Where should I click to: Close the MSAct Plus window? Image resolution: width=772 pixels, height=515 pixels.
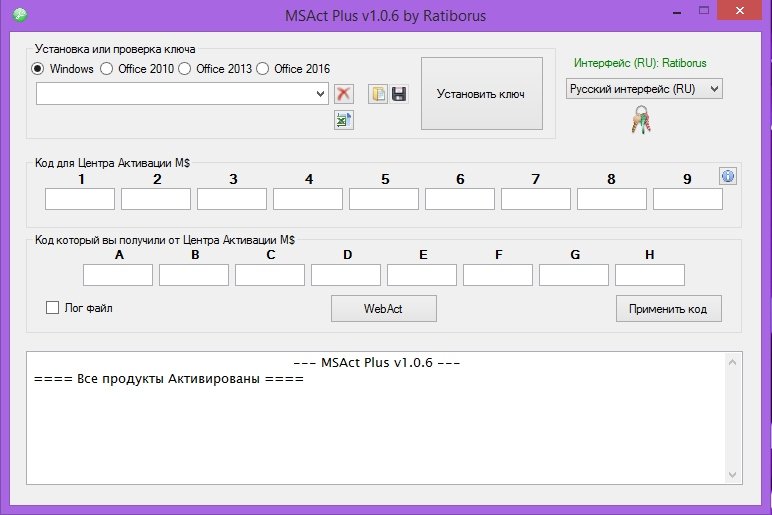coord(740,10)
